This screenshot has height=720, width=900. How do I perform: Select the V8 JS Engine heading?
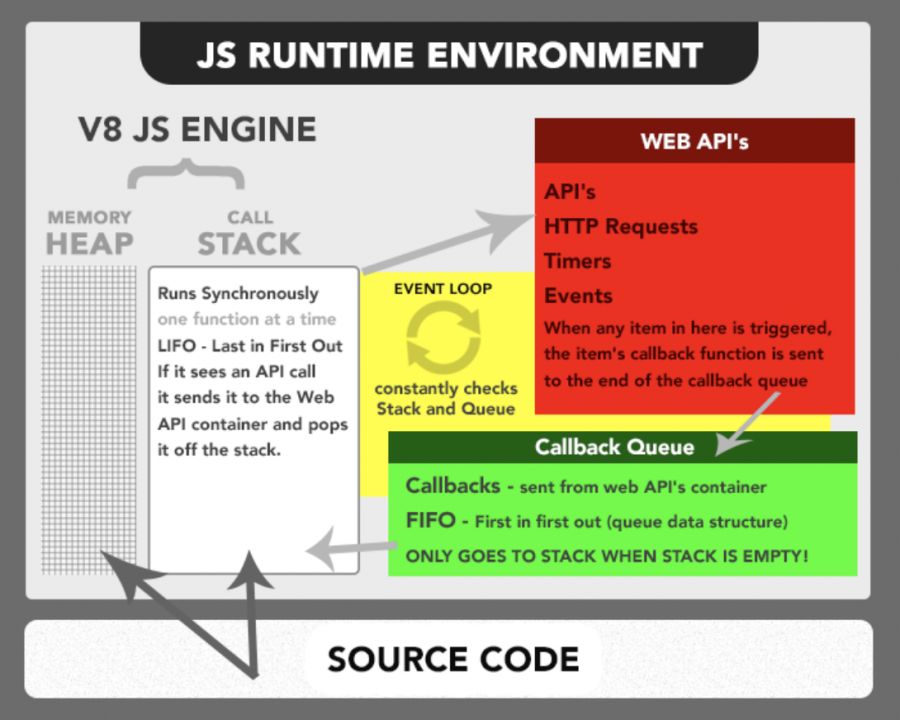[196, 128]
